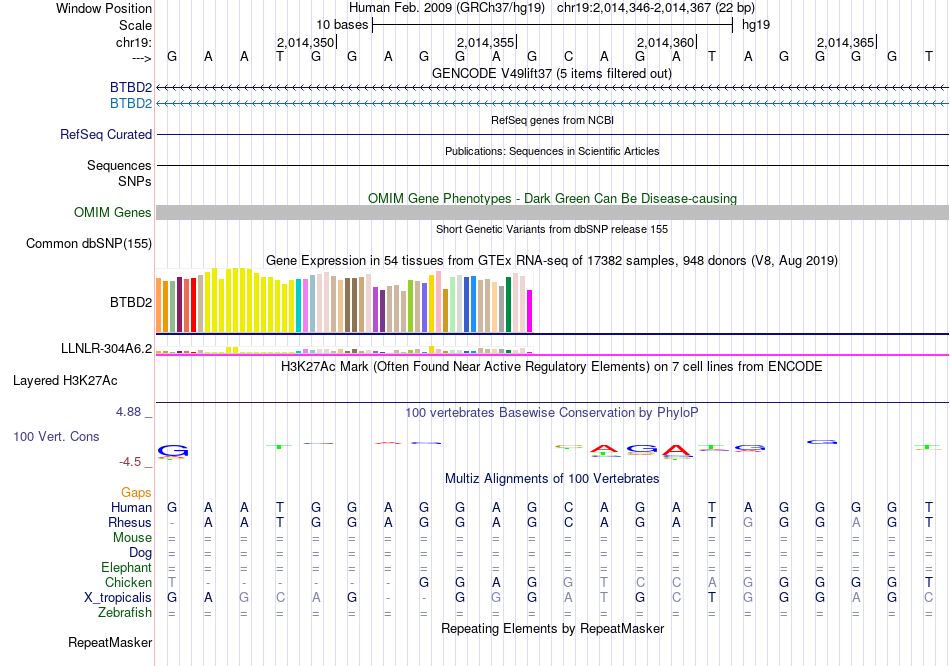Click the SNPs track label

point(135,181)
